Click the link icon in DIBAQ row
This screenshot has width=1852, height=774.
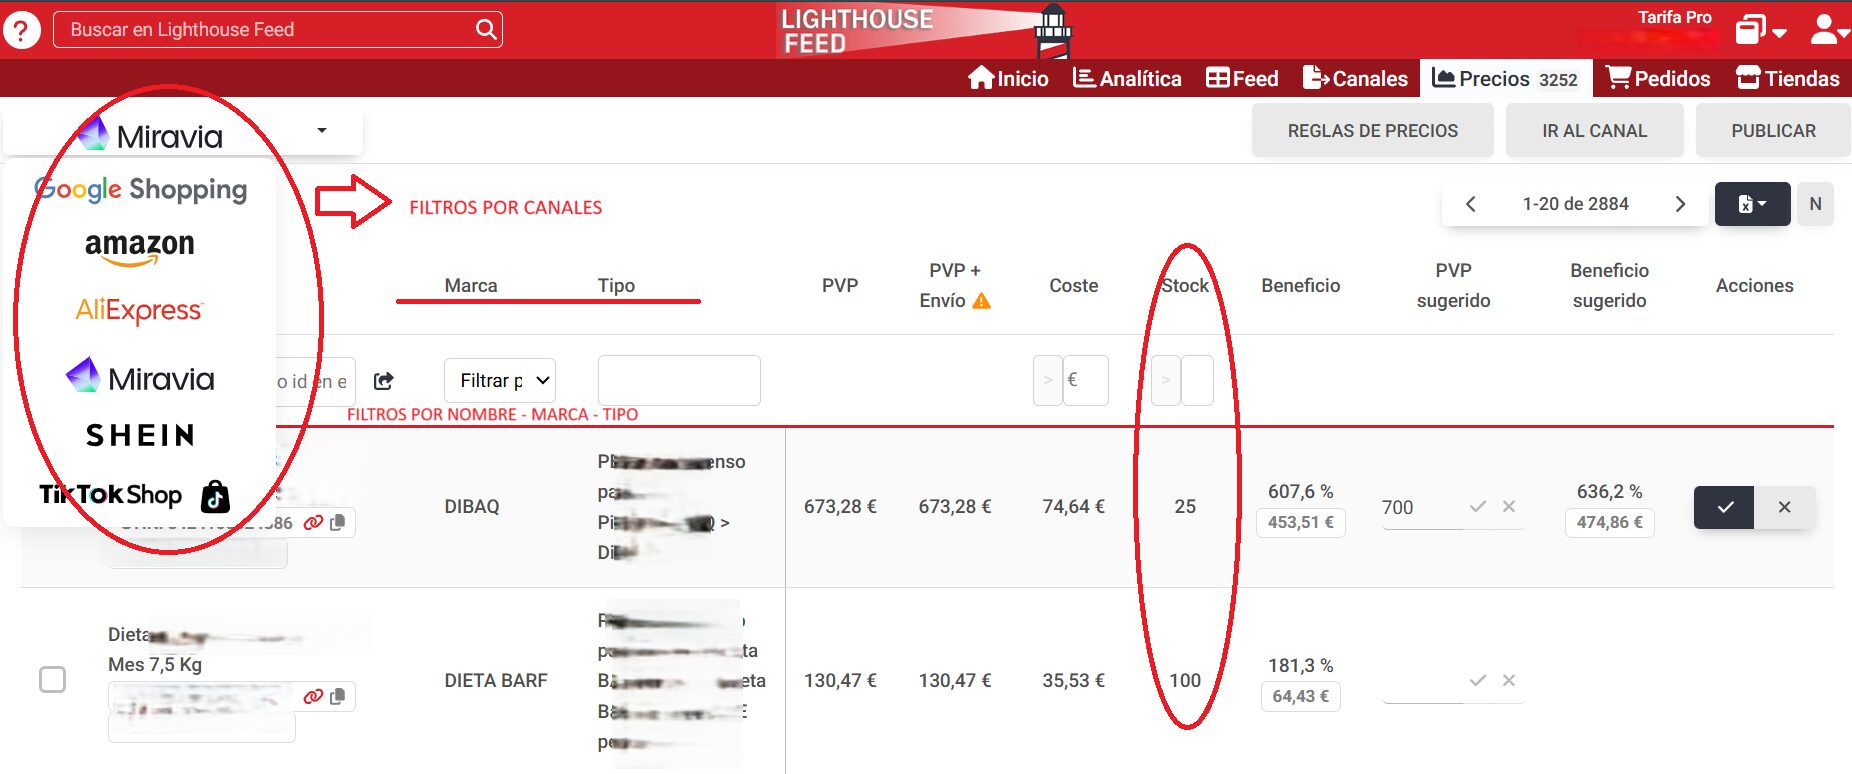(313, 522)
